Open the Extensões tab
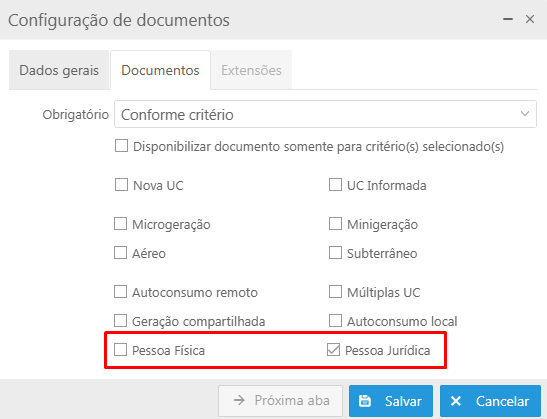 click(x=251, y=70)
